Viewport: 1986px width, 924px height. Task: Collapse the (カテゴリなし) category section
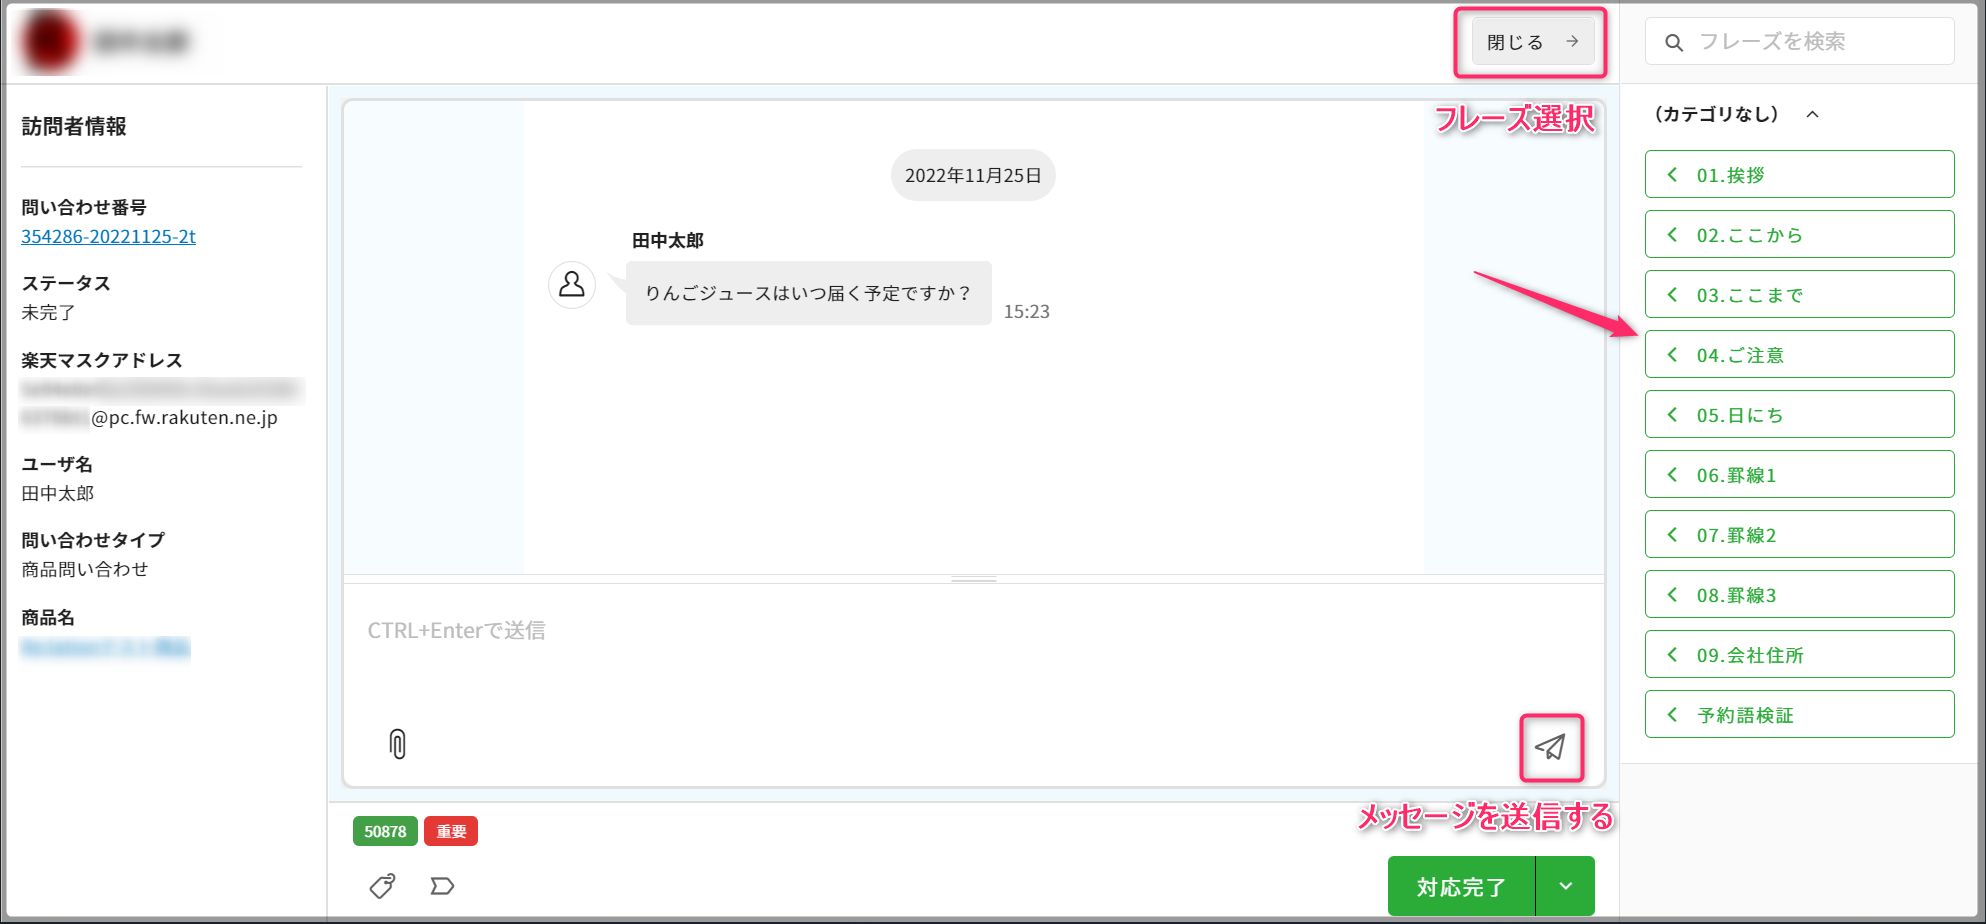(x=1812, y=115)
